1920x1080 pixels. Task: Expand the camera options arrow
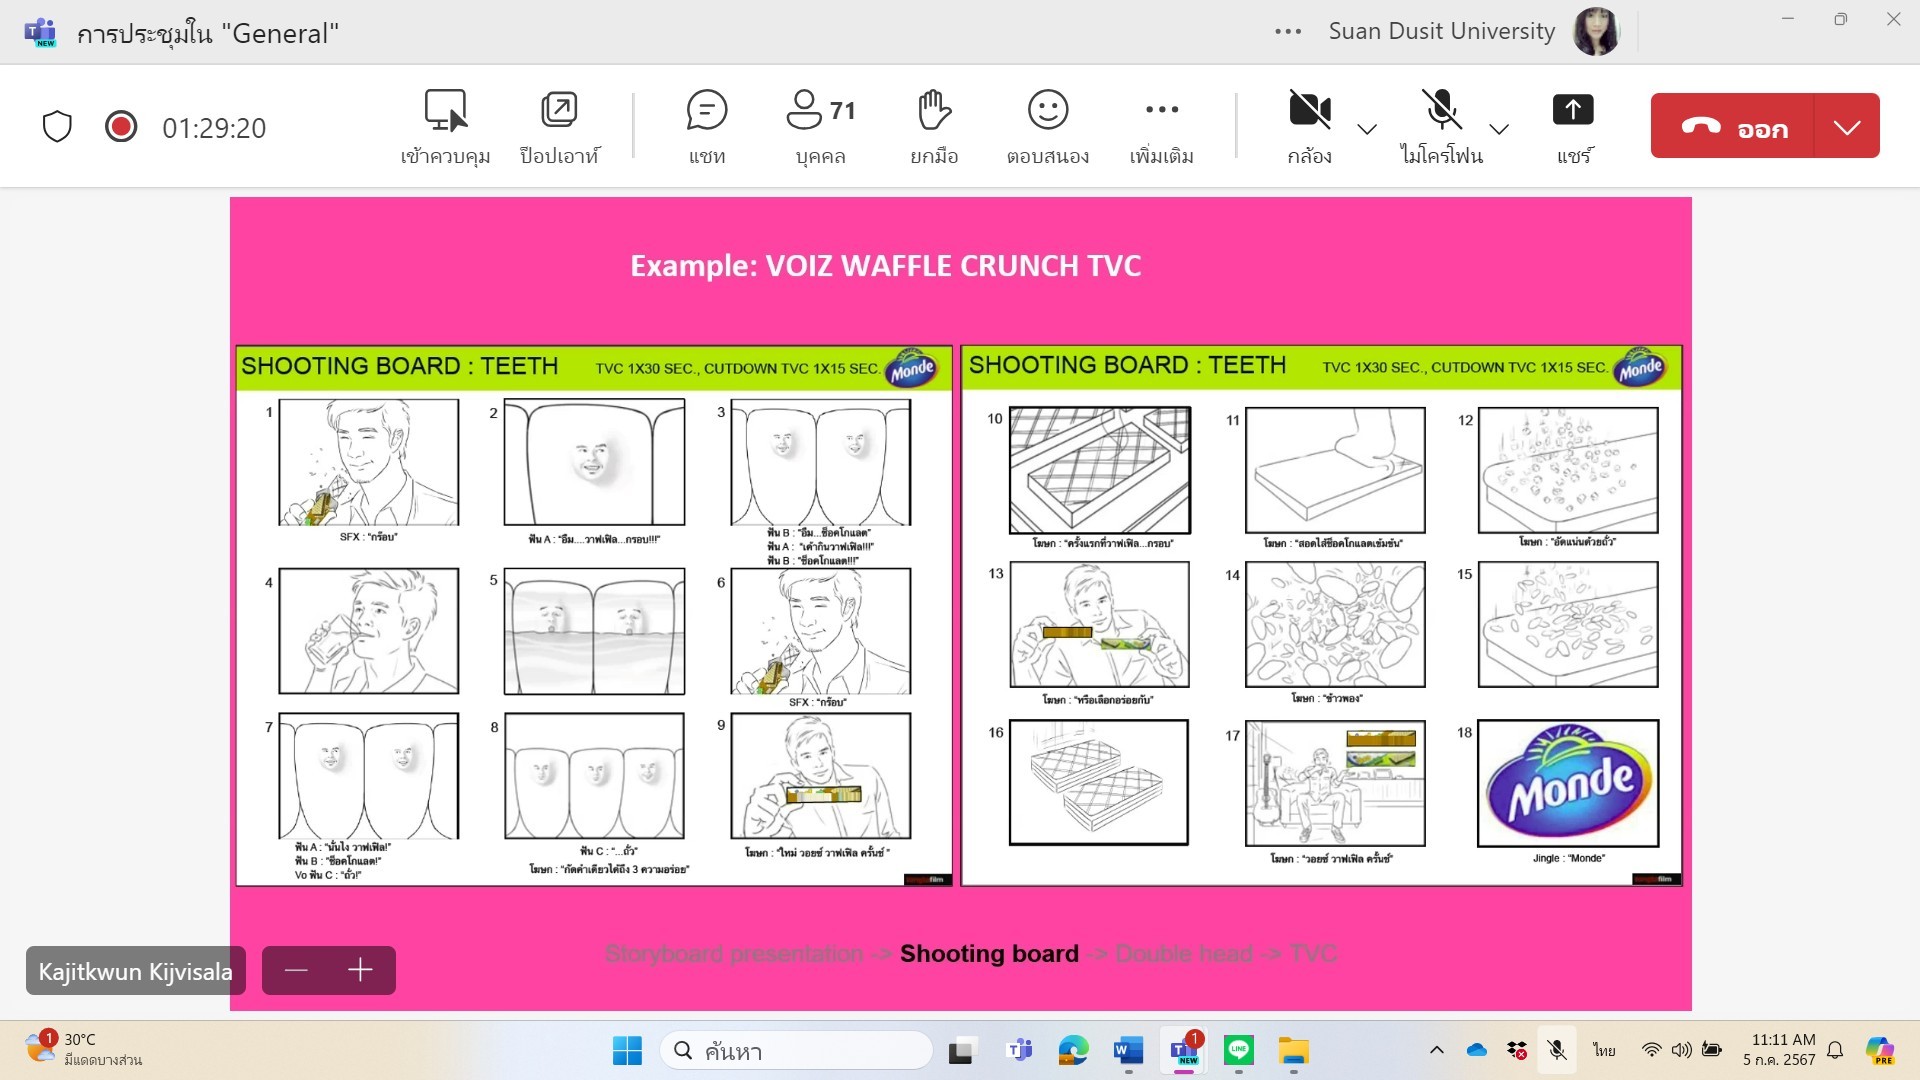pos(1367,129)
